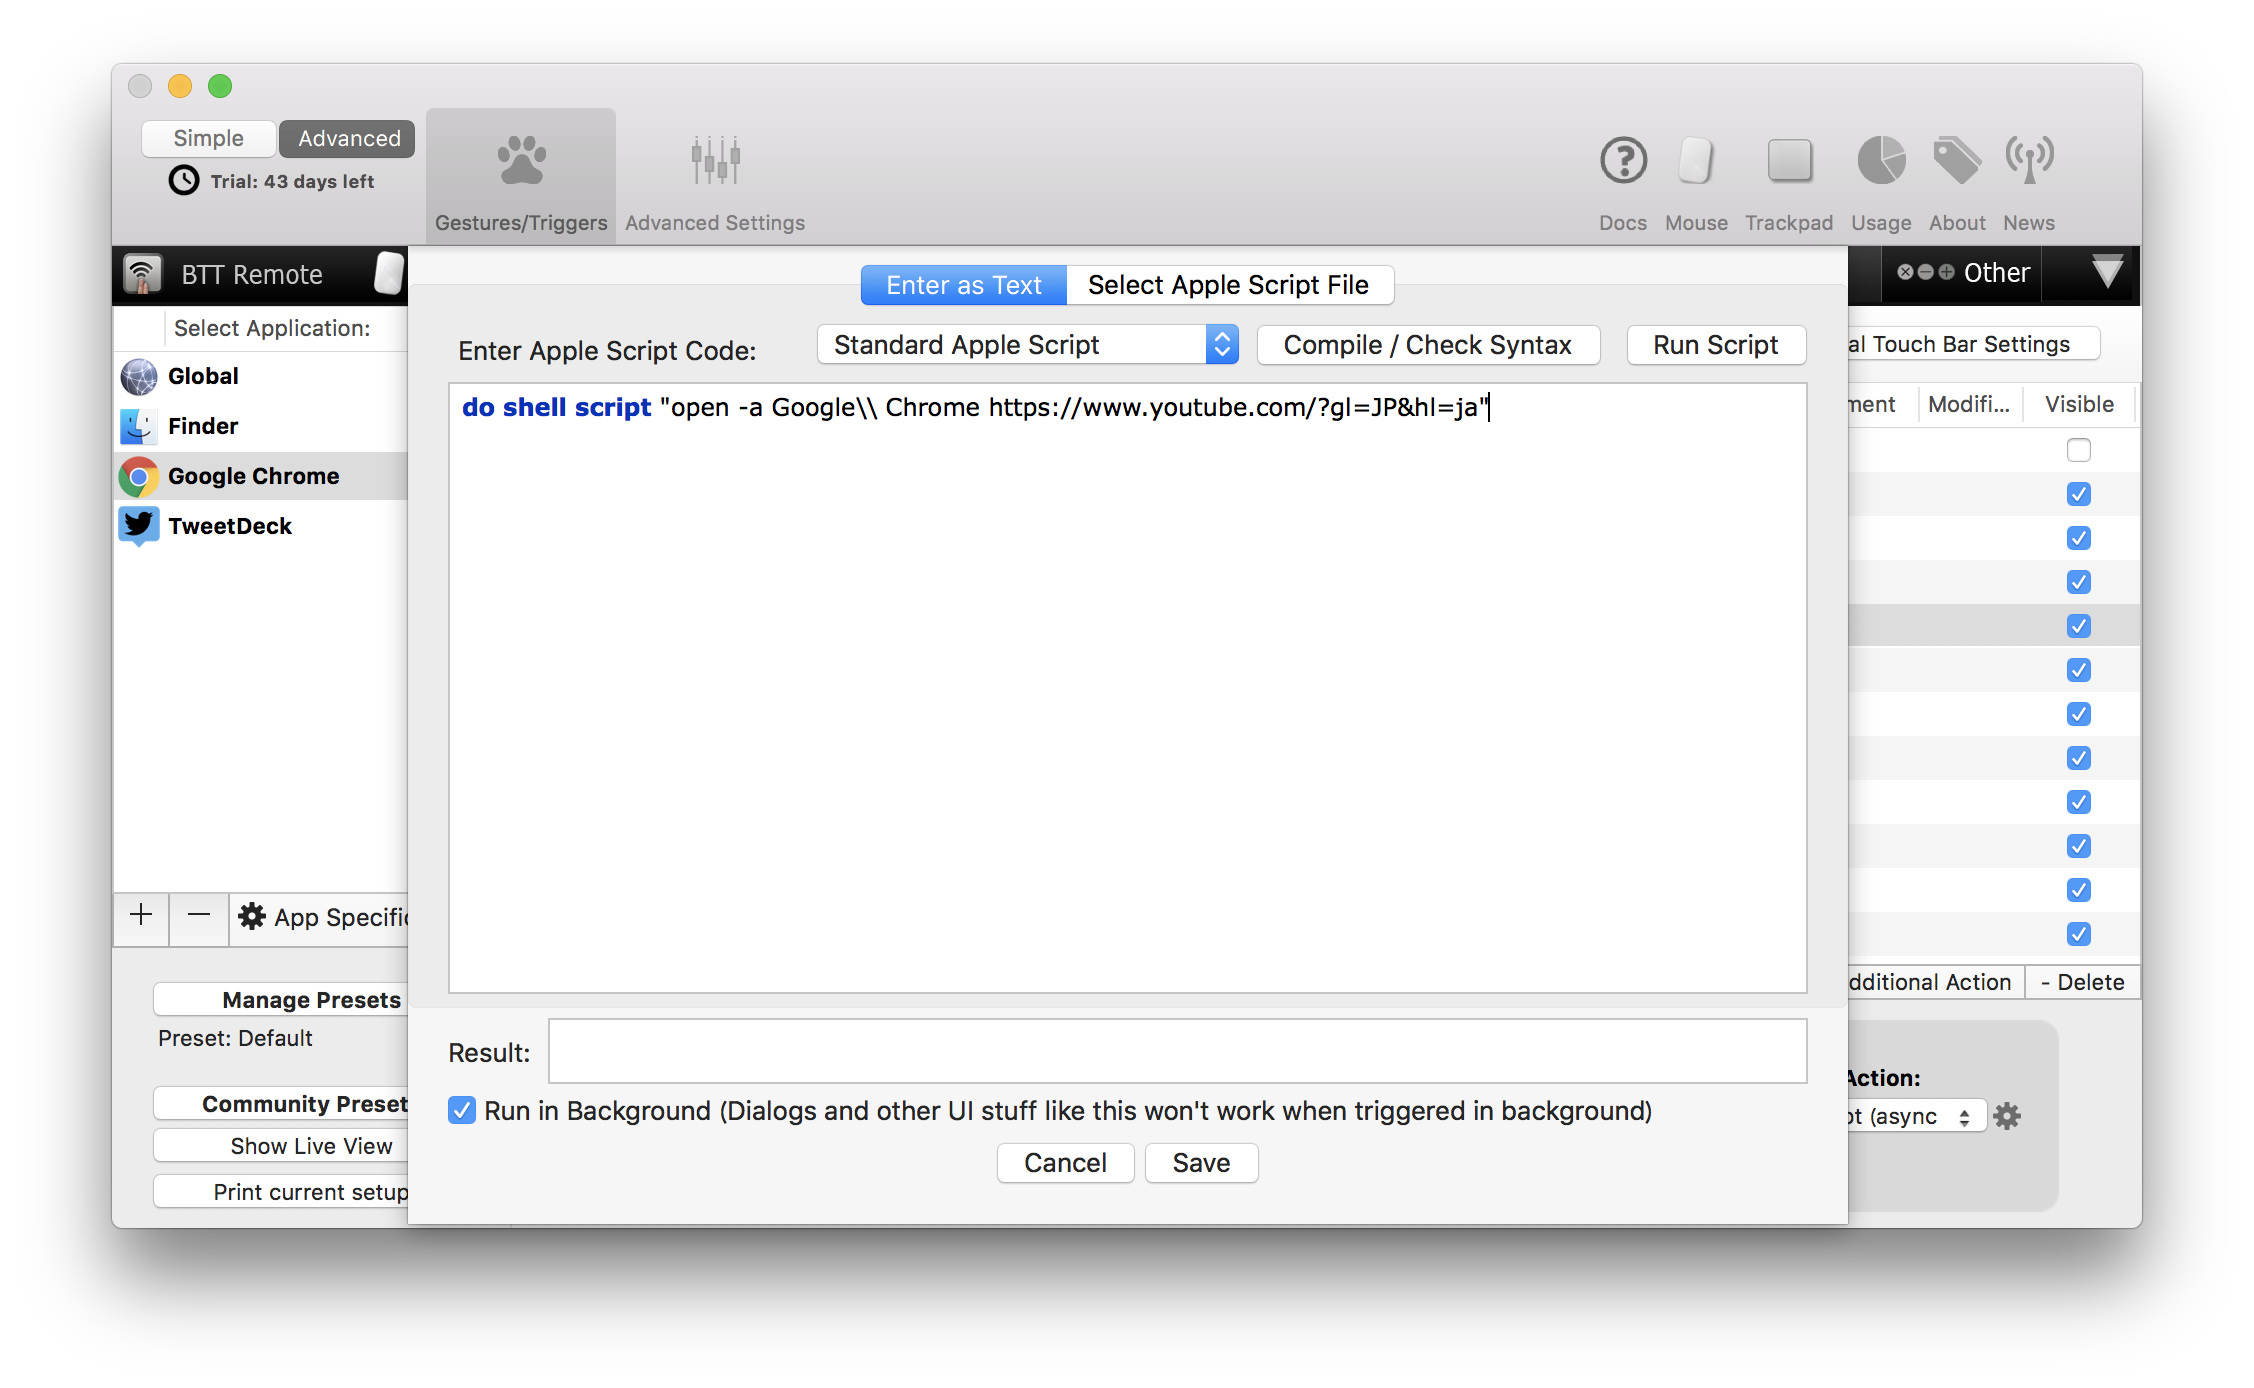The height and width of the screenshot is (1388, 2254).
Task: Open the Trackpad settings icon
Action: 1789,161
